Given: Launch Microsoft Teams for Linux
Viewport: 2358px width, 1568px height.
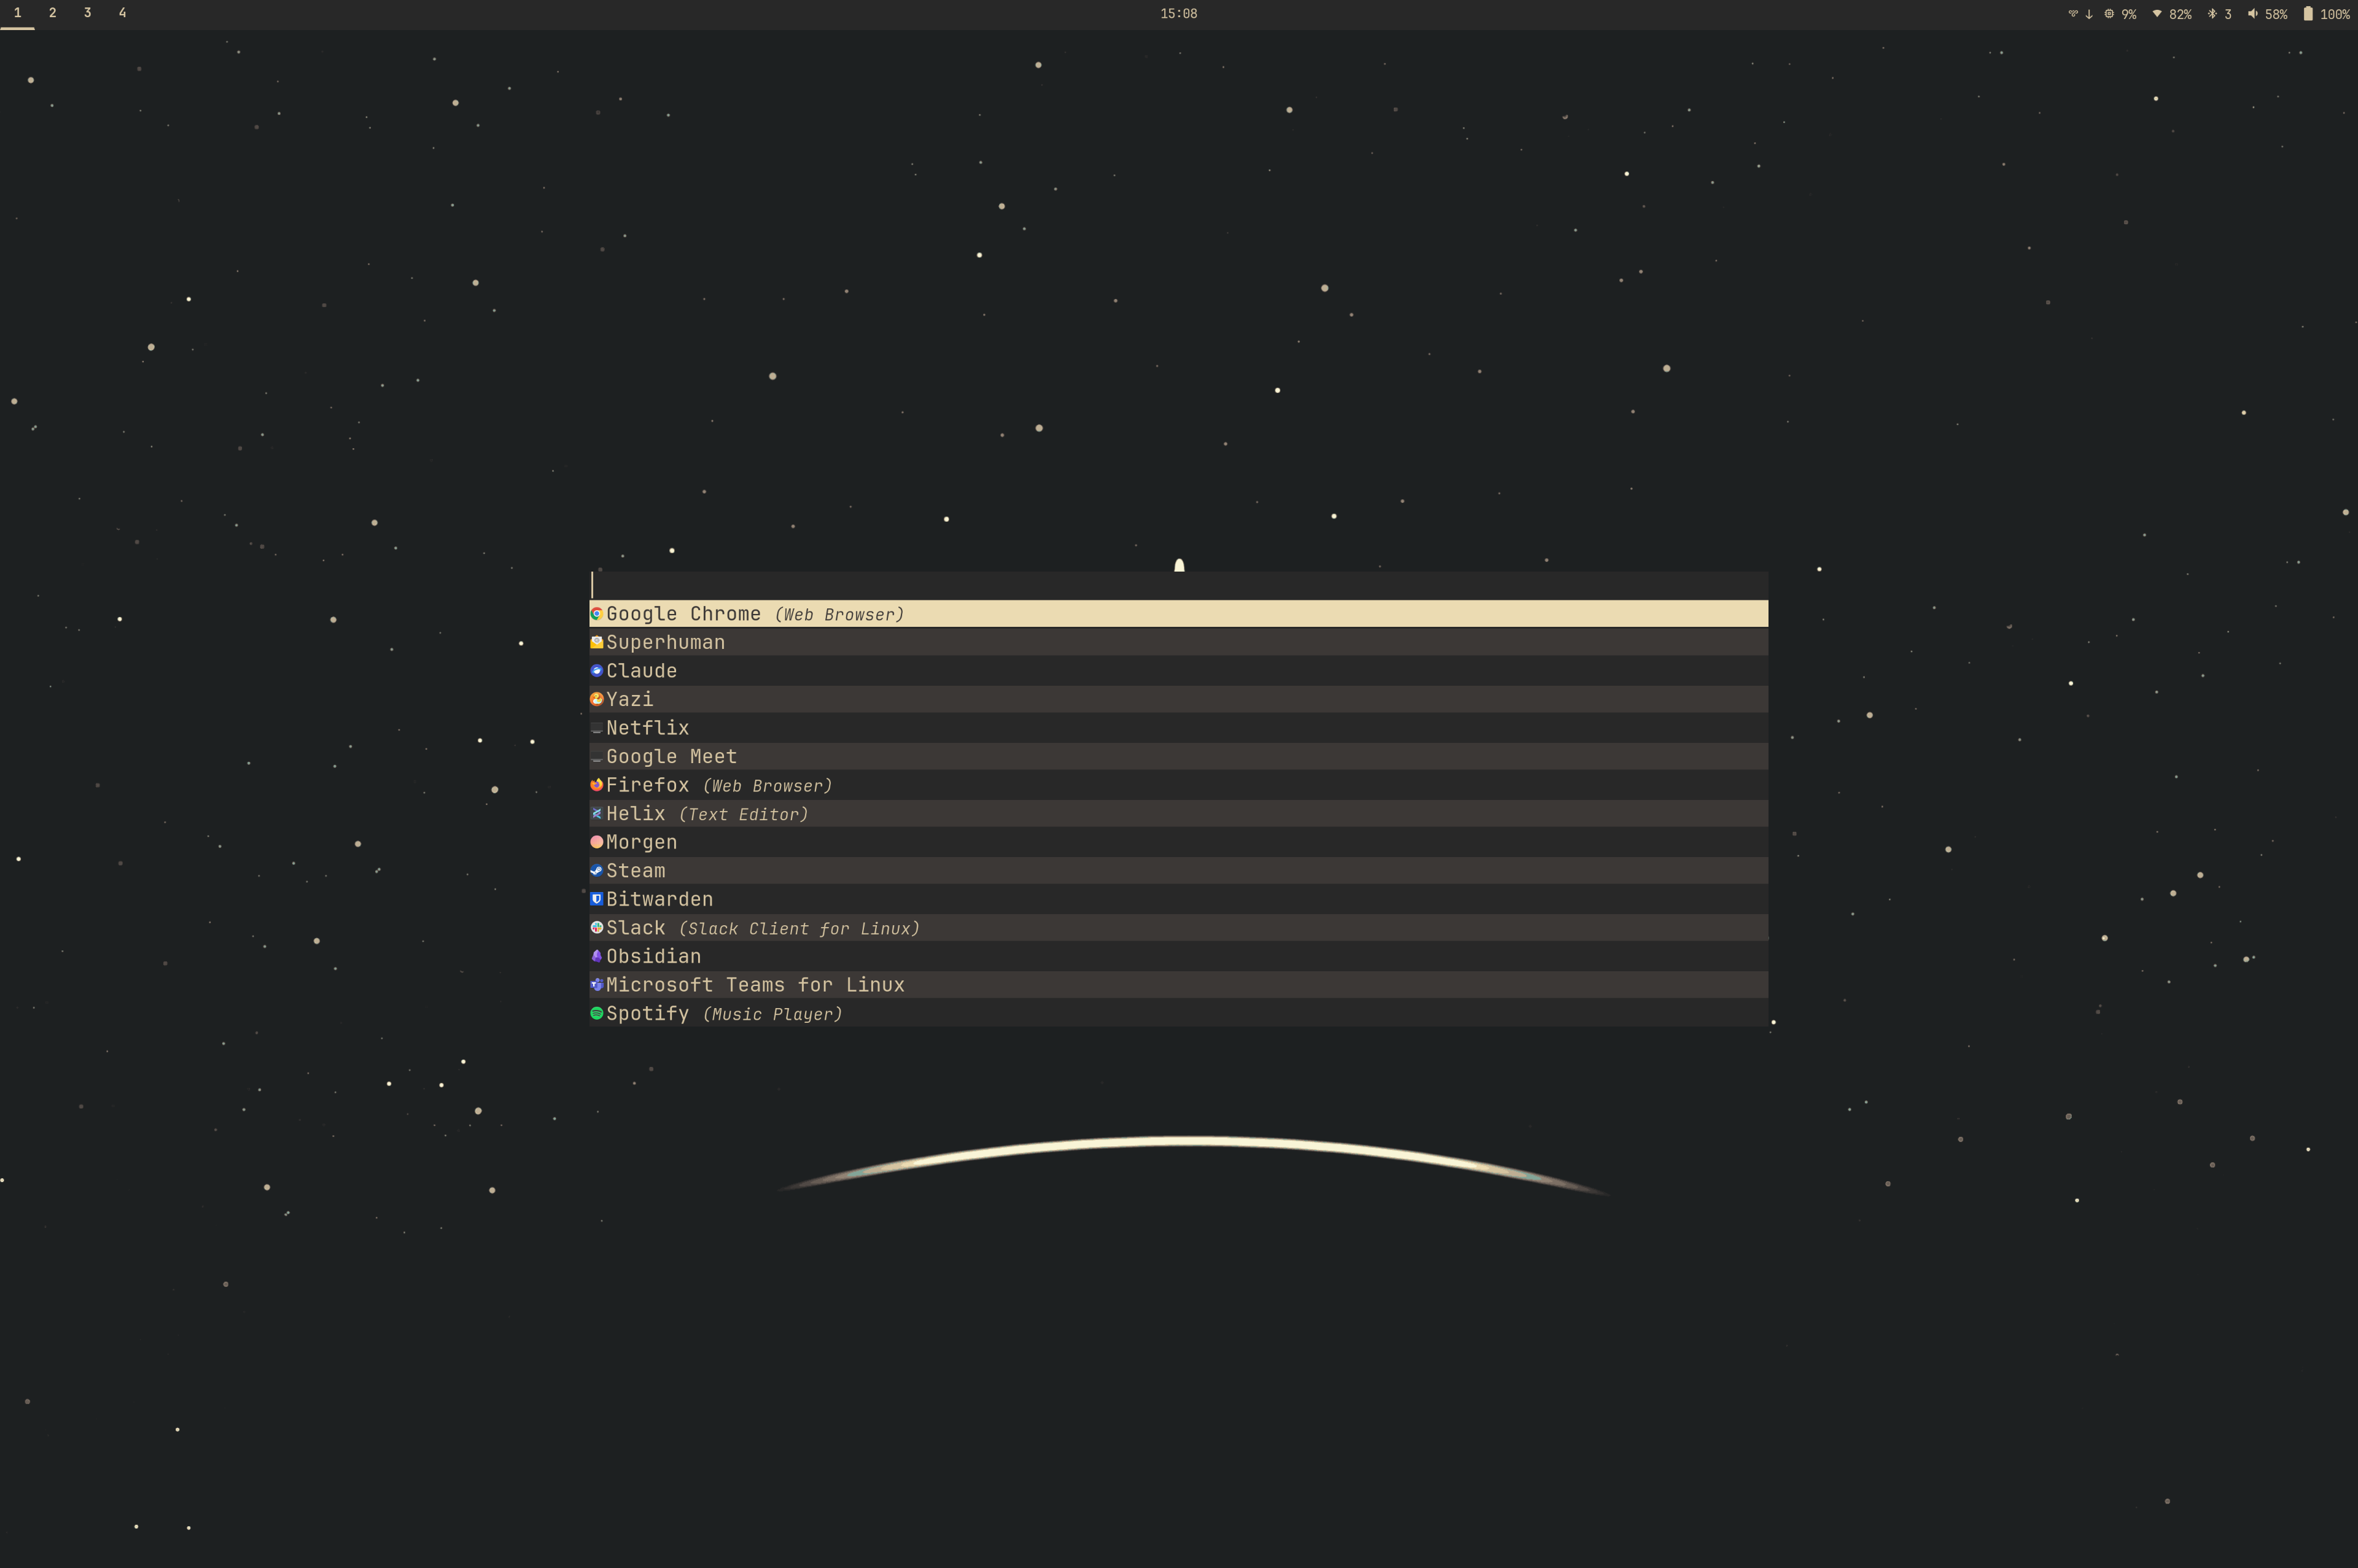Looking at the screenshot, I should click(755, 984).
